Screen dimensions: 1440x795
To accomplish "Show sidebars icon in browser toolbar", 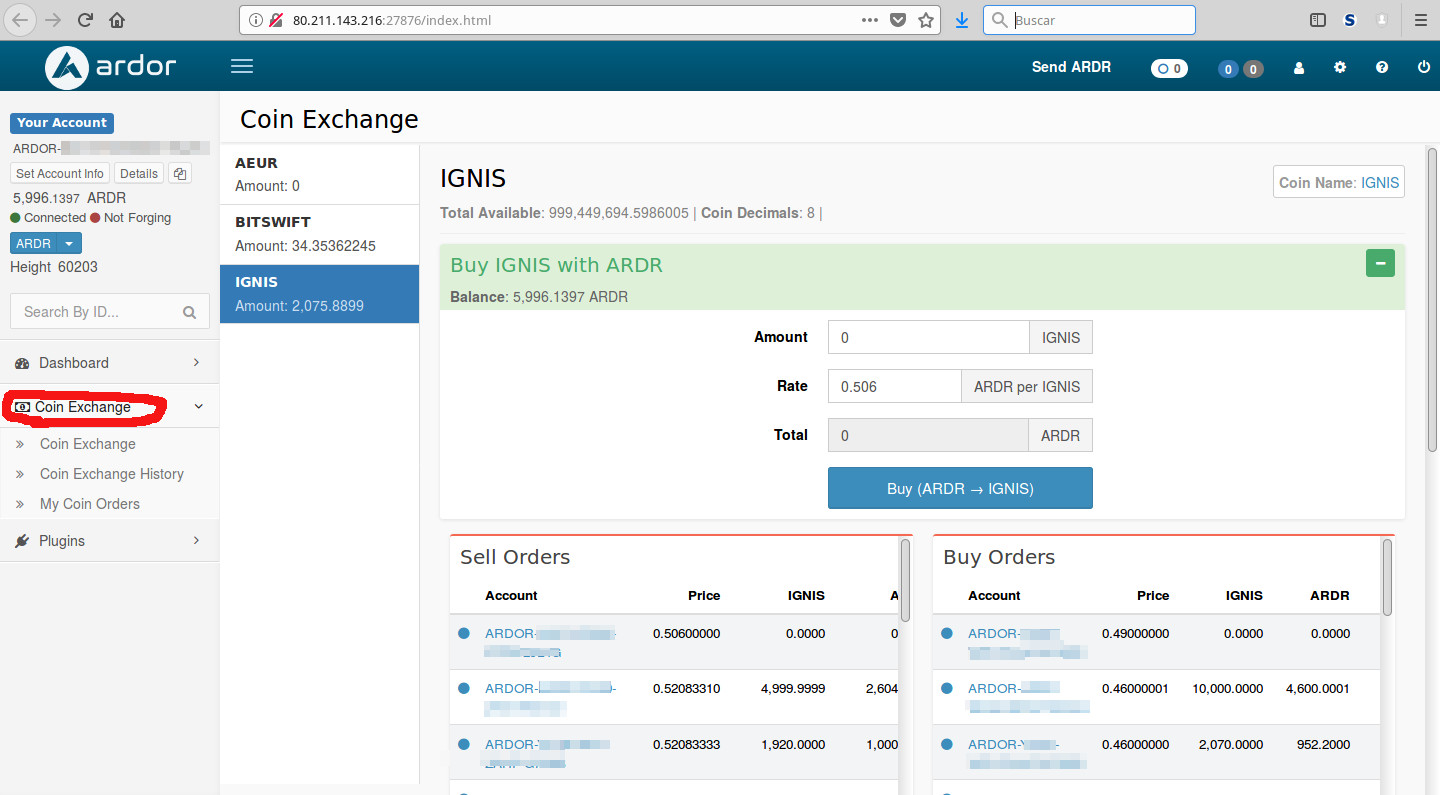I will [x=1318, y=20].
